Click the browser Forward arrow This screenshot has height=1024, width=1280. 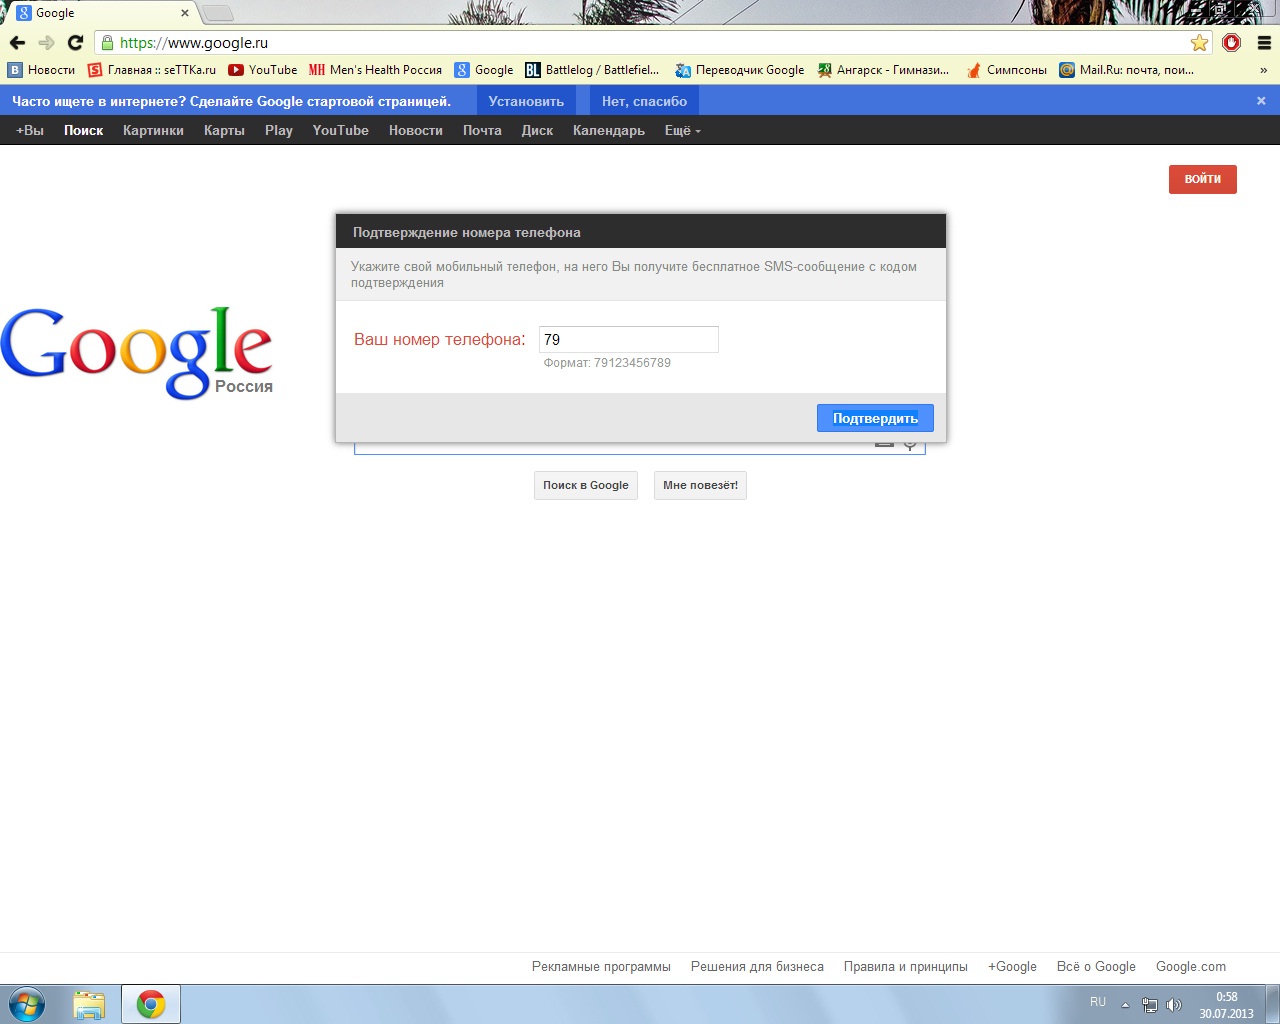point(46,43)
